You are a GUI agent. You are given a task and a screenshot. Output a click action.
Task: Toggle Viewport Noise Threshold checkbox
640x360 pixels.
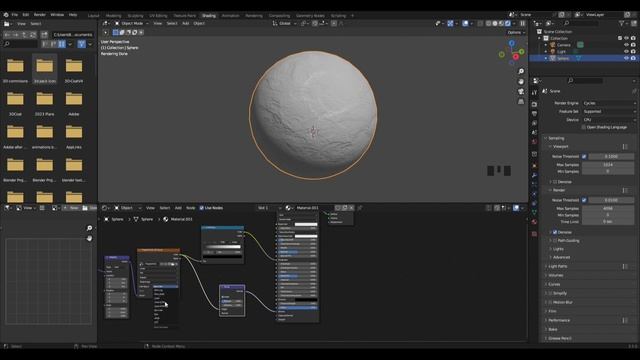[x=584, y=156]
